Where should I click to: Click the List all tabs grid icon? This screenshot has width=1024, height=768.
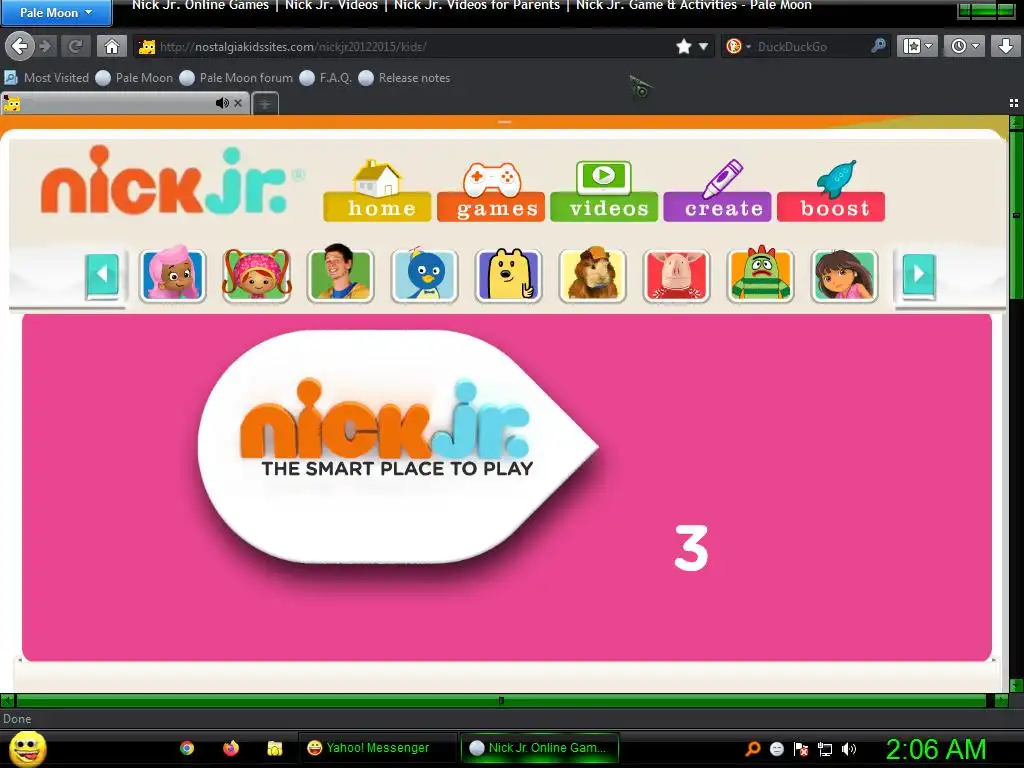1014,103
